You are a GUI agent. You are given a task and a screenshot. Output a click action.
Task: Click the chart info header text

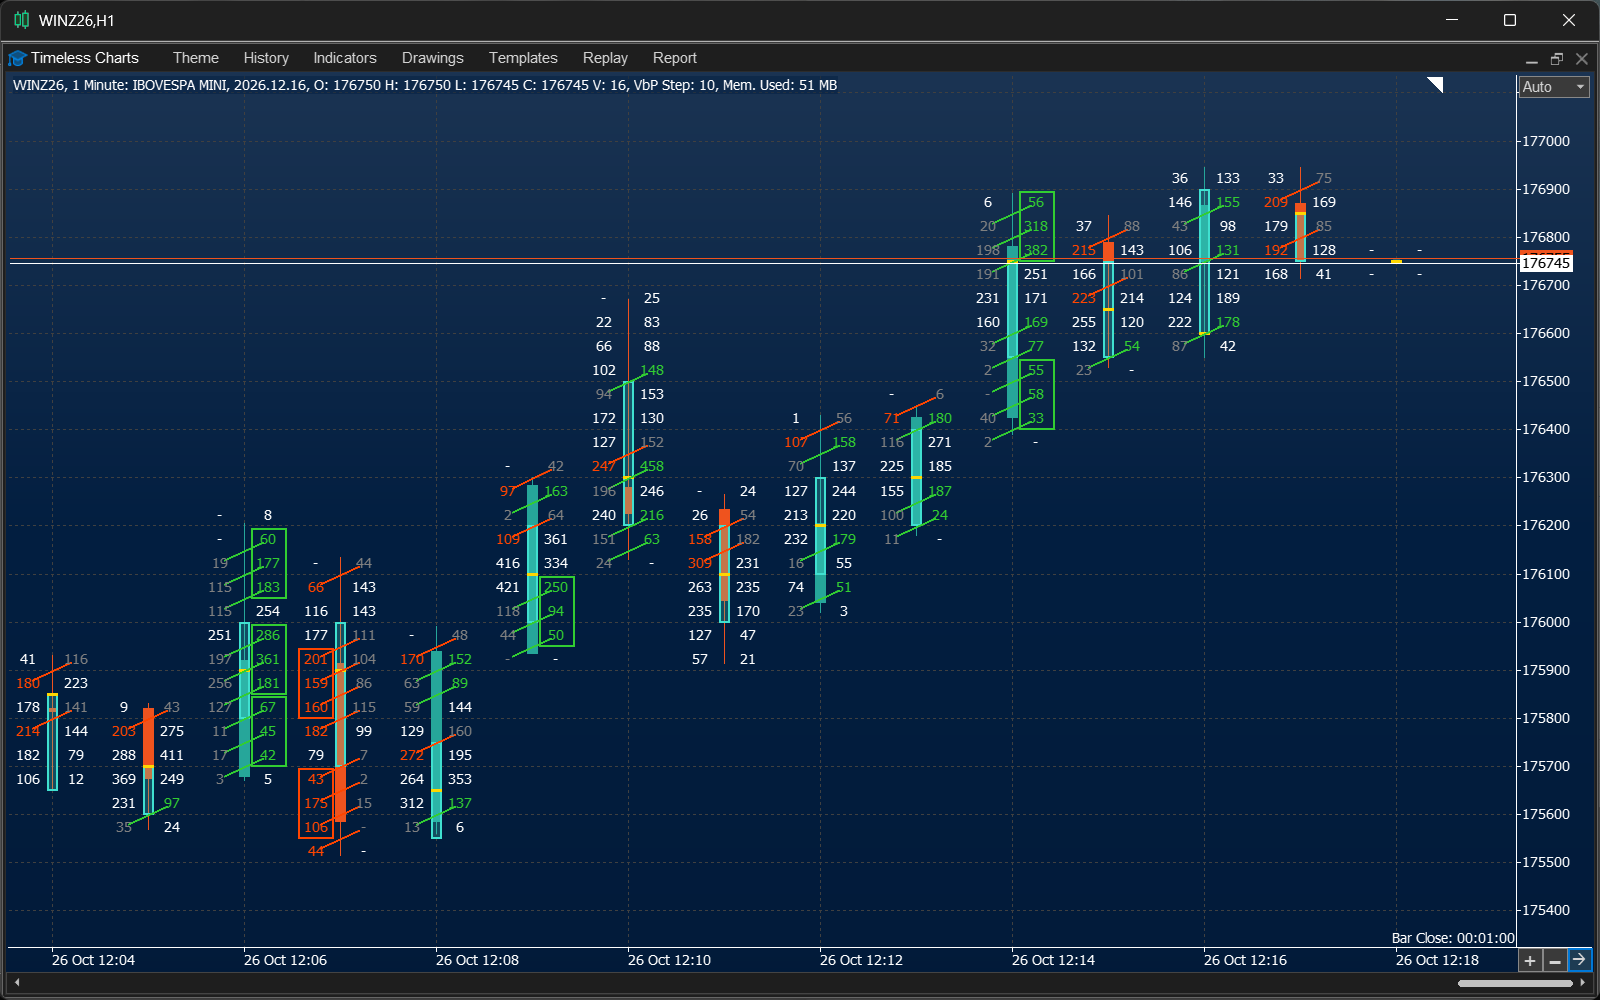click(425, 85)
